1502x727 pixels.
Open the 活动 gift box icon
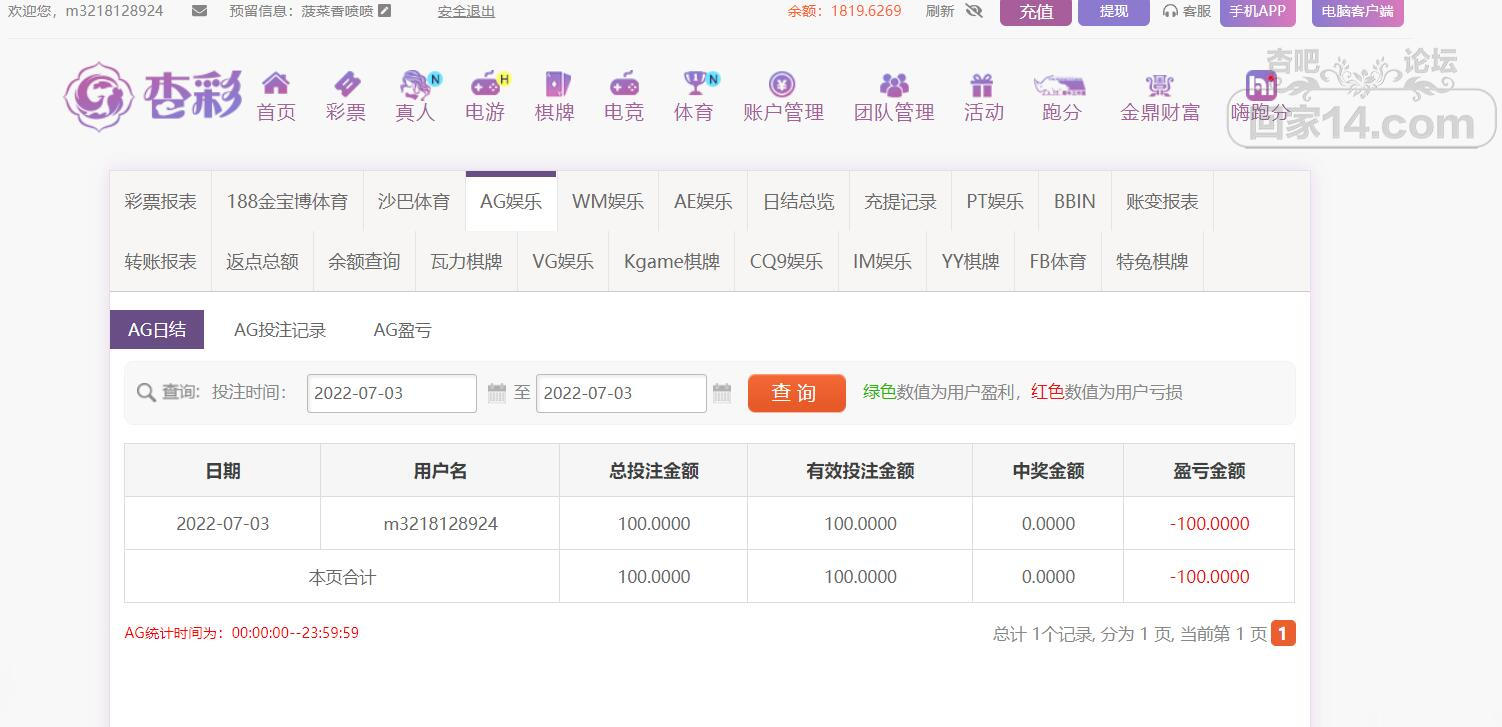[982, 84]
